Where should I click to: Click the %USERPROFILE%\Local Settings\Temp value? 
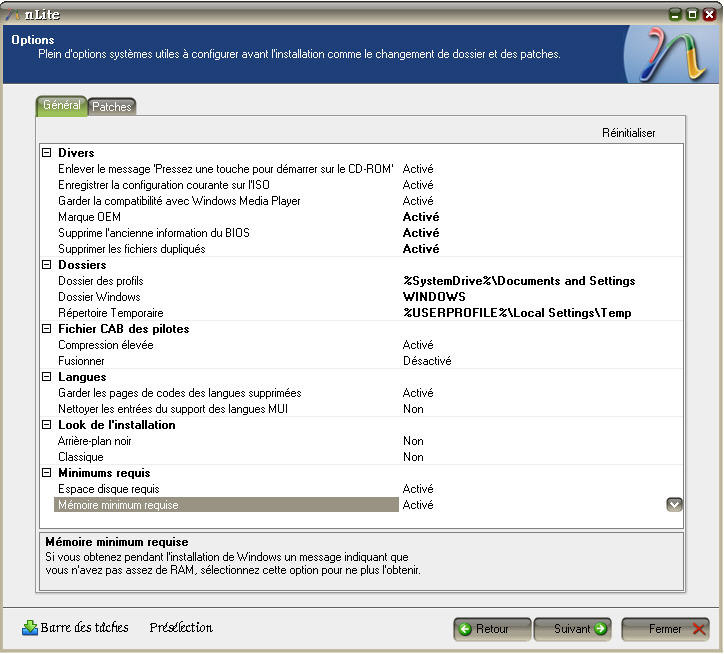click(x=517, y=313)
